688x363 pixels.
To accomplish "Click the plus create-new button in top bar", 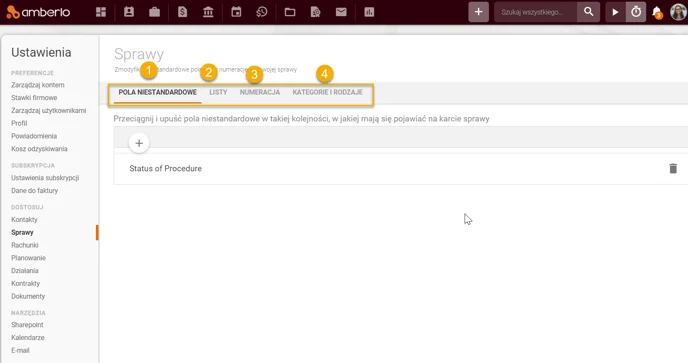I will (x=478, y=12).
